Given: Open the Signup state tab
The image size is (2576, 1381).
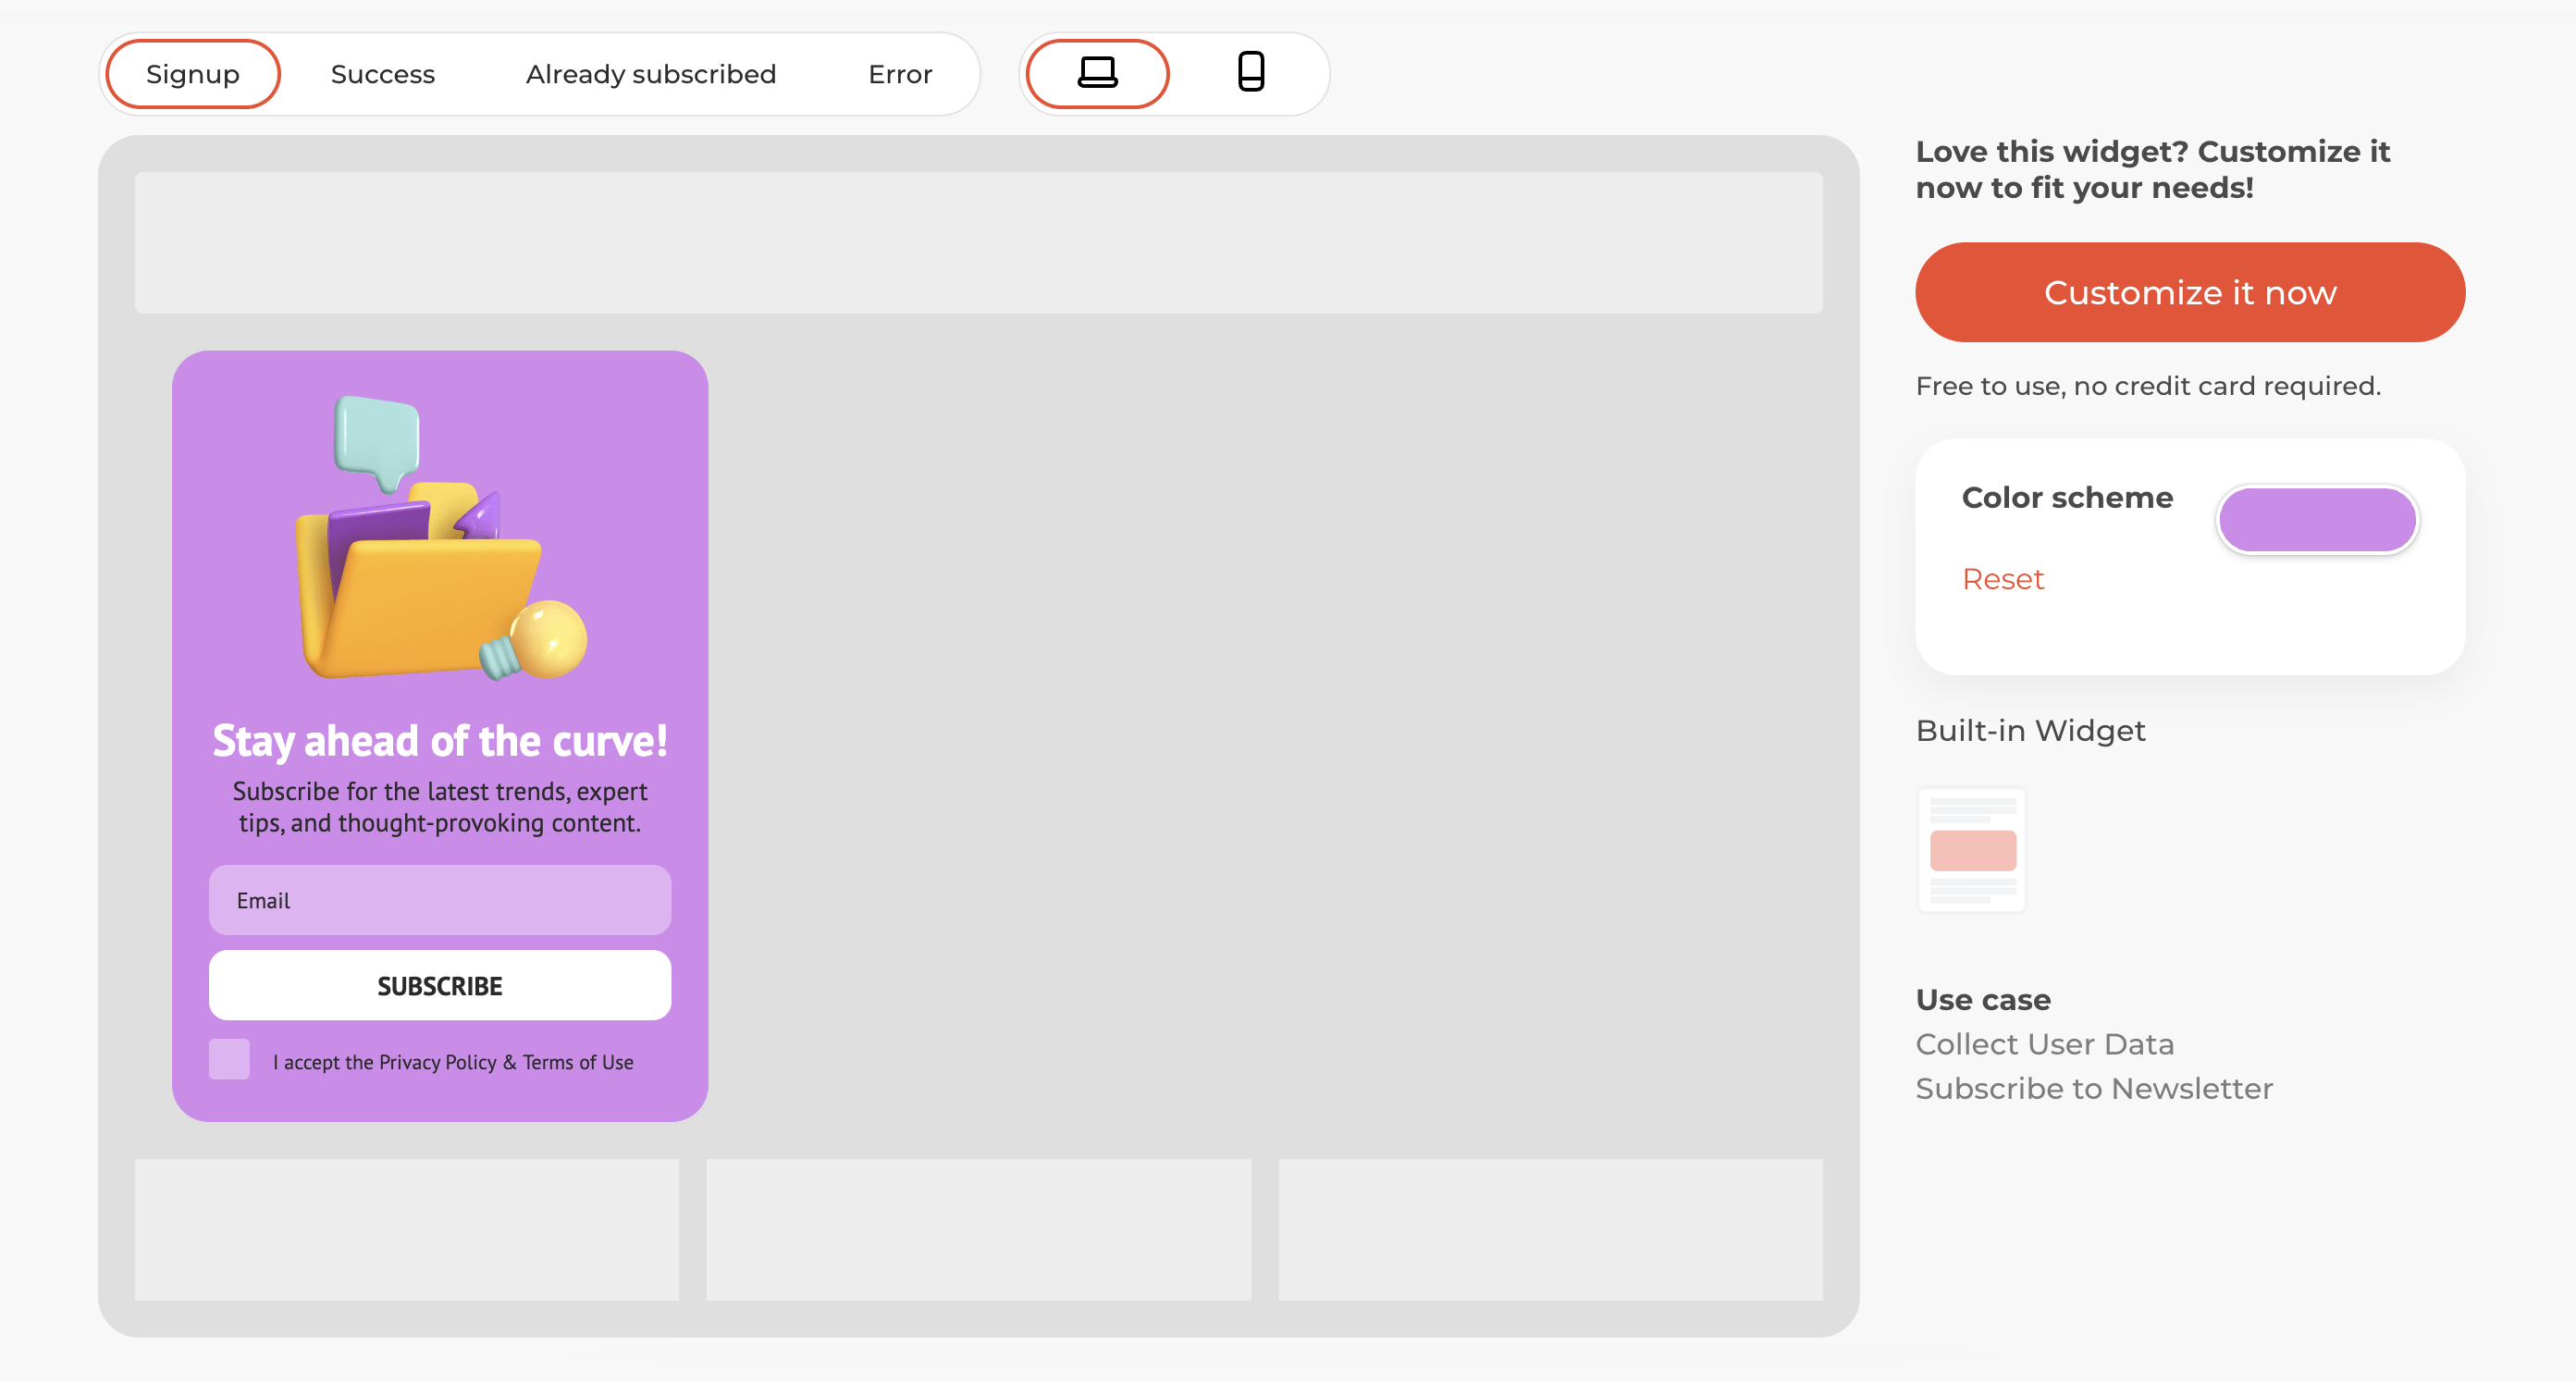Looking at the screenshot, I should pyautogui.click(x=192, y=74).
